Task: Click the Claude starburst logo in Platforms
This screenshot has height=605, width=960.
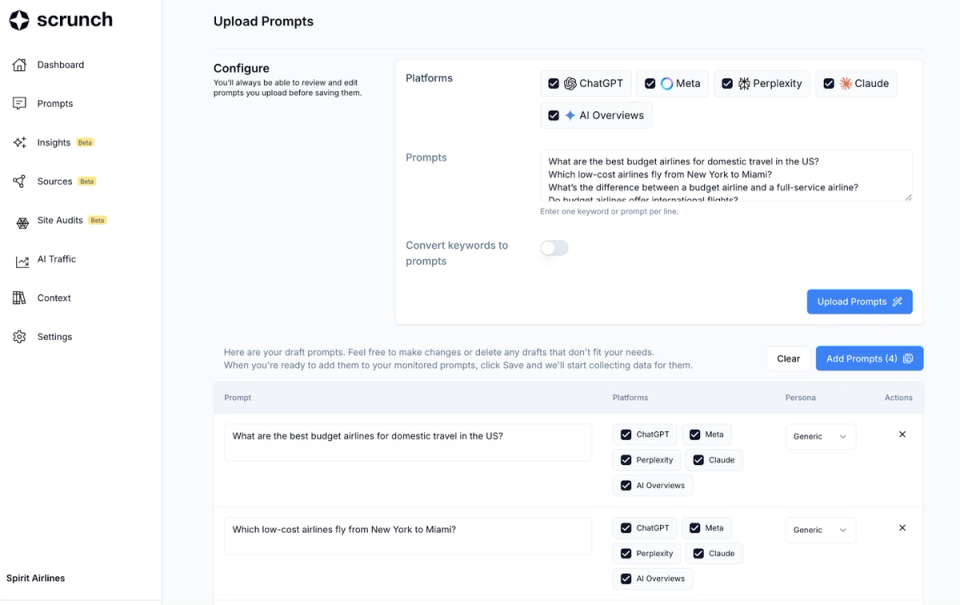Action: (846, 83)
